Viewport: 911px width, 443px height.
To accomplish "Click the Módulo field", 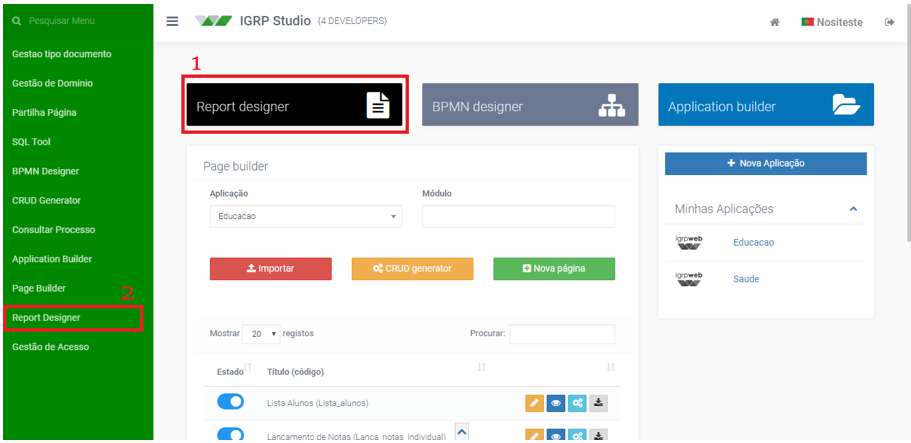I will [x=518, y=216].
